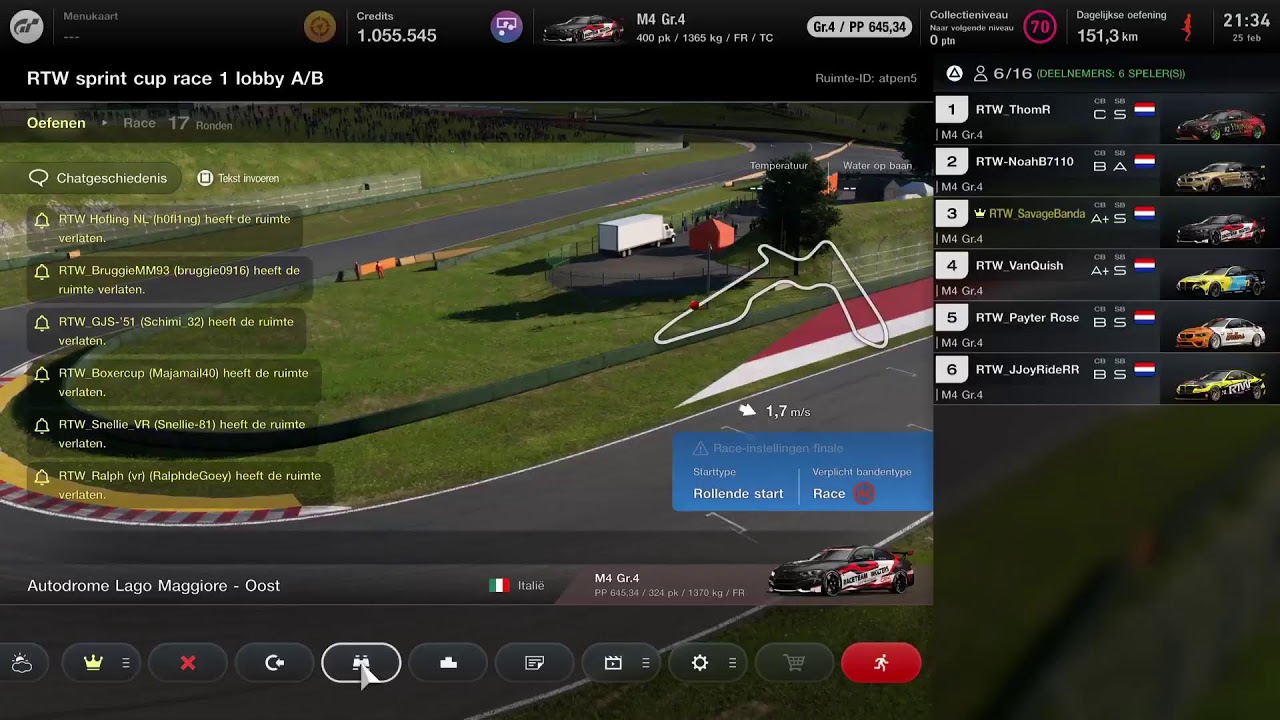Open the weather and time settings
The width and height of the screenshot is (1280, 720).
[x=21, y=663]
